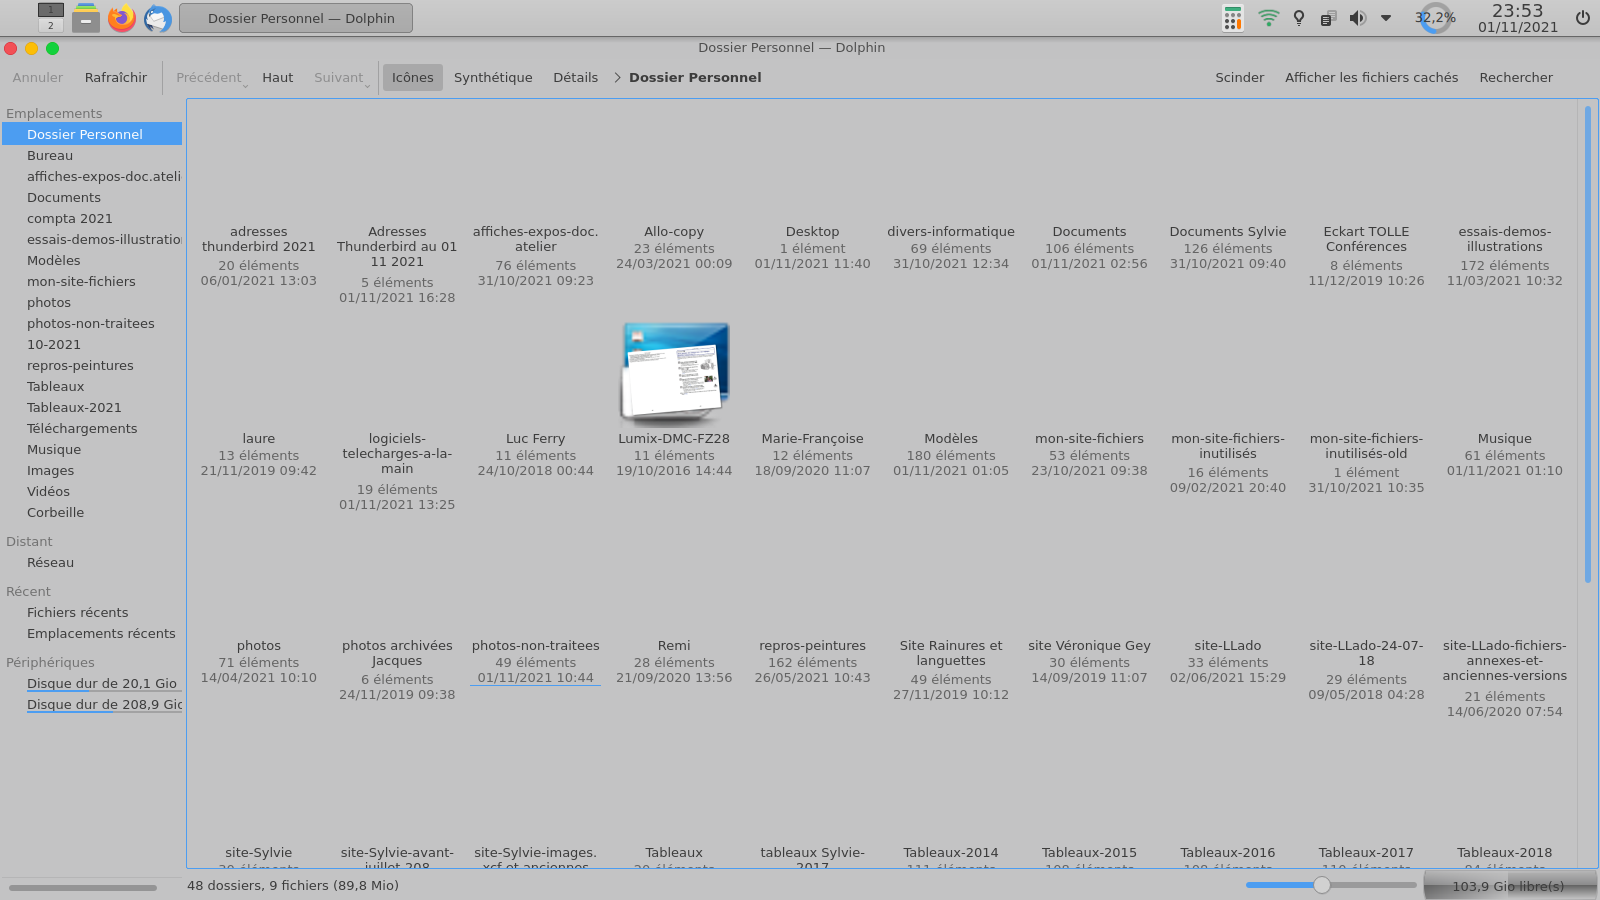Click the 103,9 Gio libre(s) space bar
1600x900 pixels.
point(1510,886)
